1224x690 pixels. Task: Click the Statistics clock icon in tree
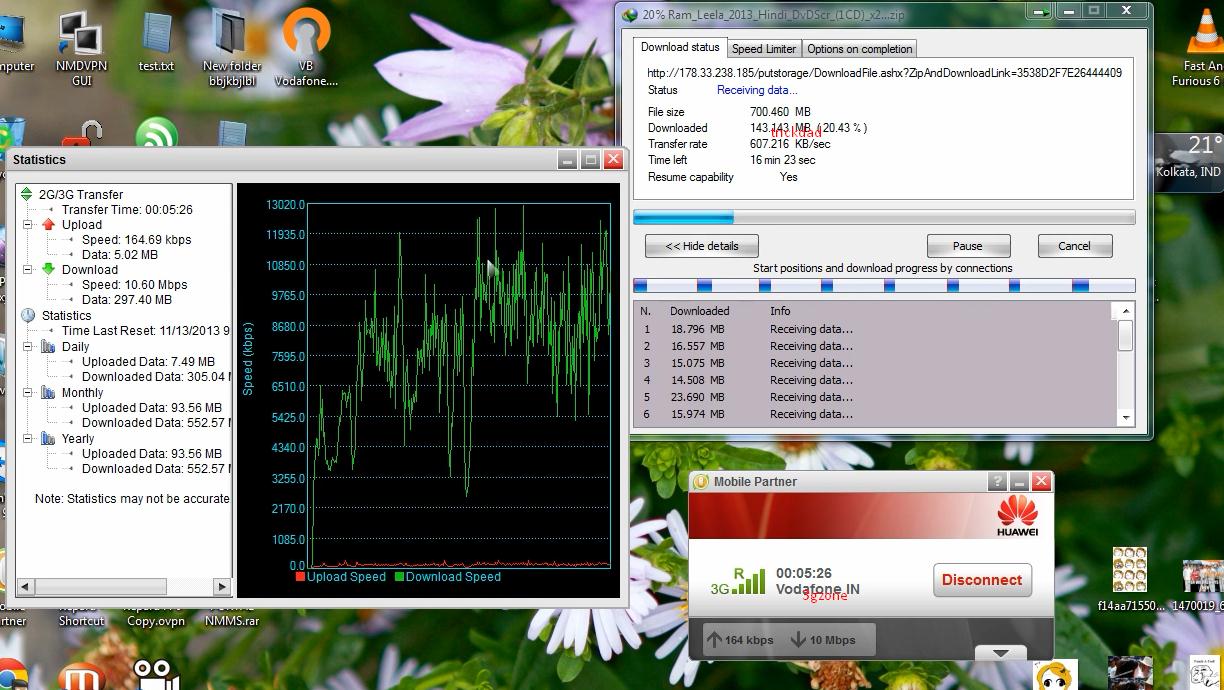[x=28, y=315]
